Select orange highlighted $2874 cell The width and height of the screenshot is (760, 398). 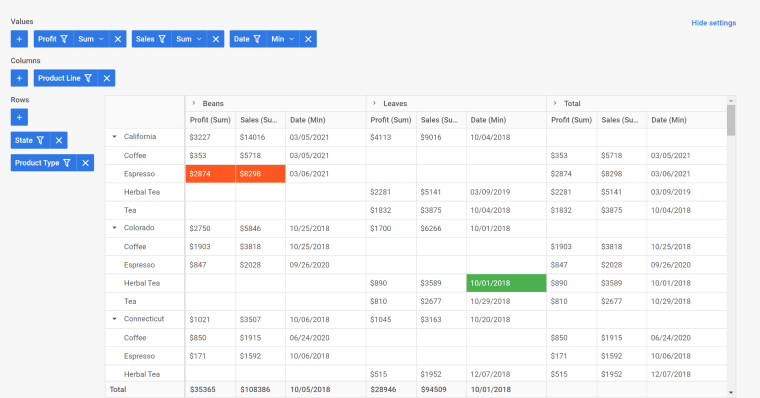point(210,174)
